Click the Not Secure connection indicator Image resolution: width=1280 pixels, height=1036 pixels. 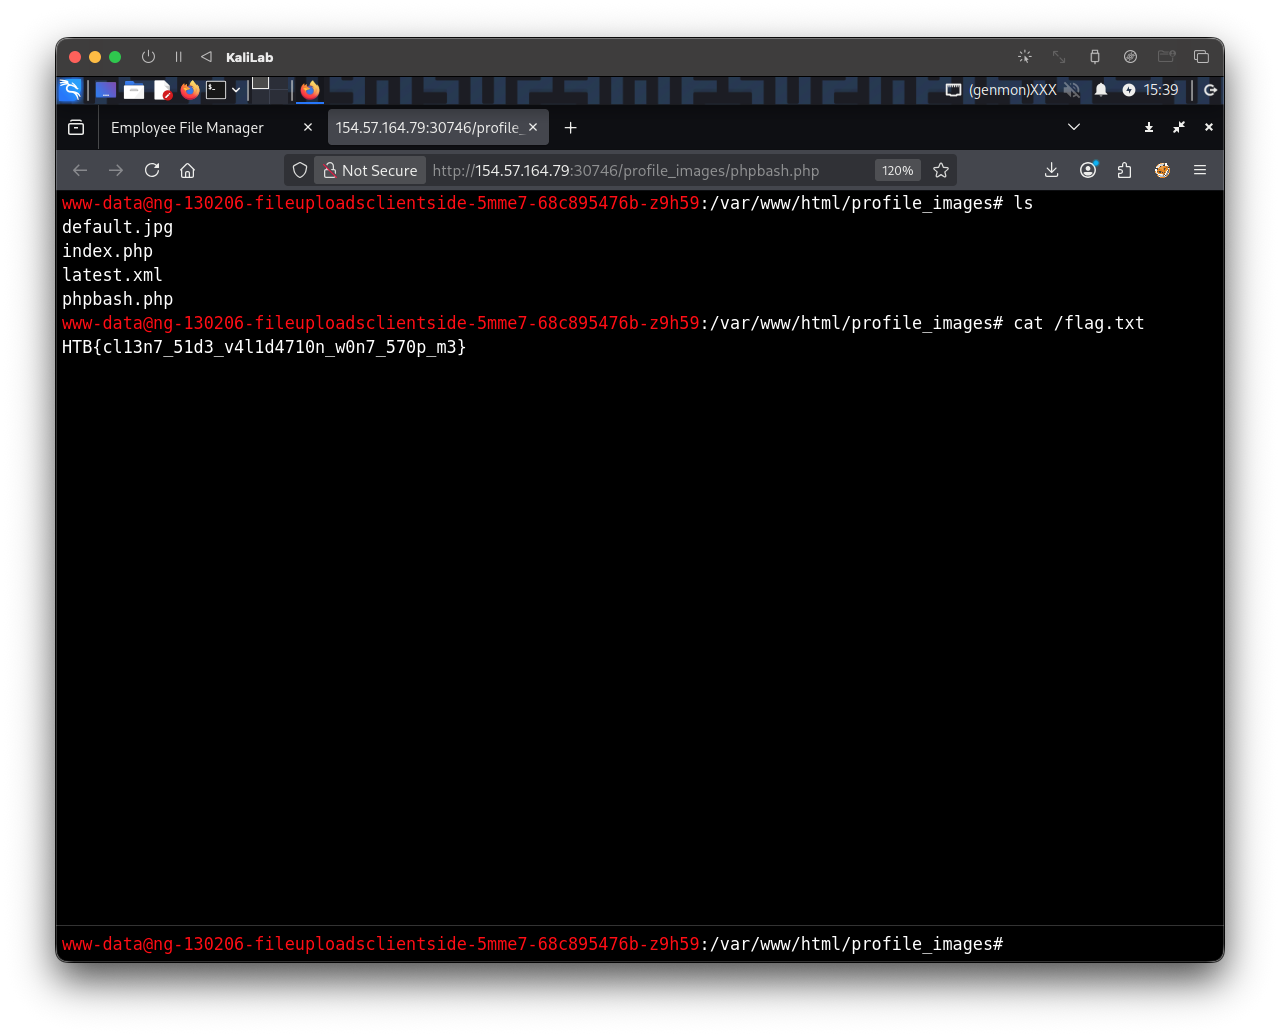tap(370, 170)
